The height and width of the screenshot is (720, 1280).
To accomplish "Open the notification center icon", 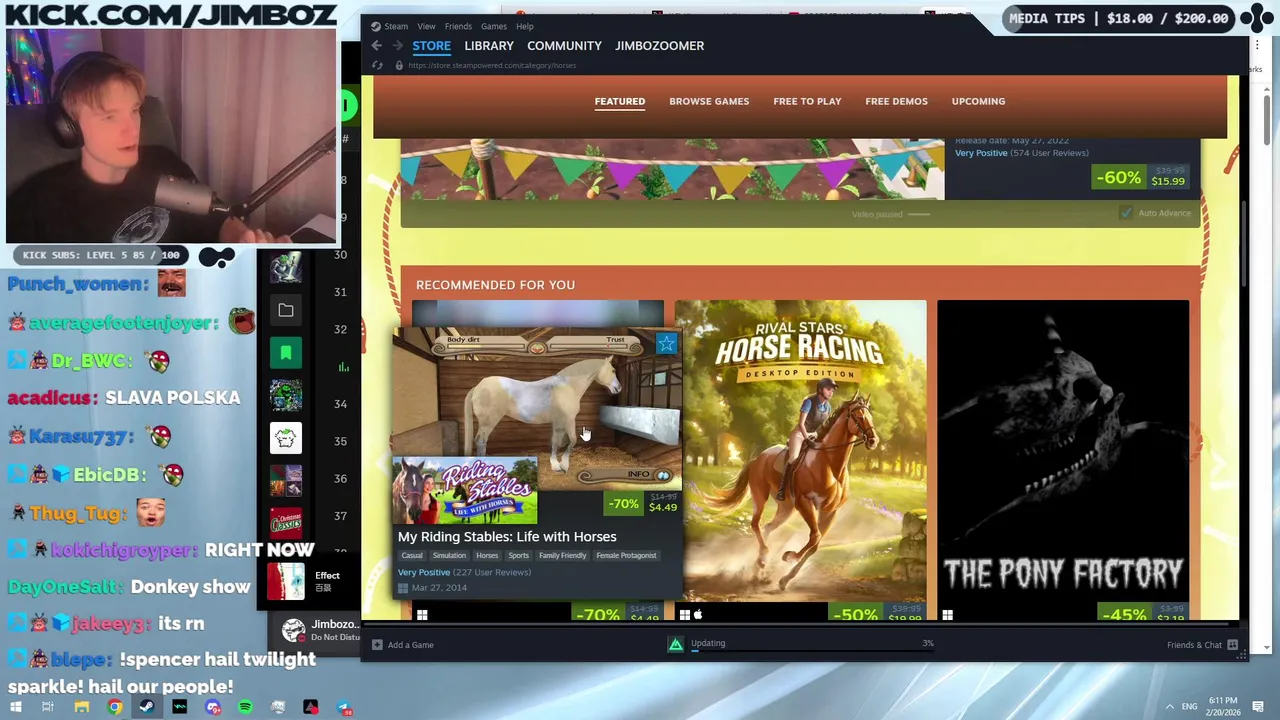I will pyautogui.click(x=1258, y=707).
